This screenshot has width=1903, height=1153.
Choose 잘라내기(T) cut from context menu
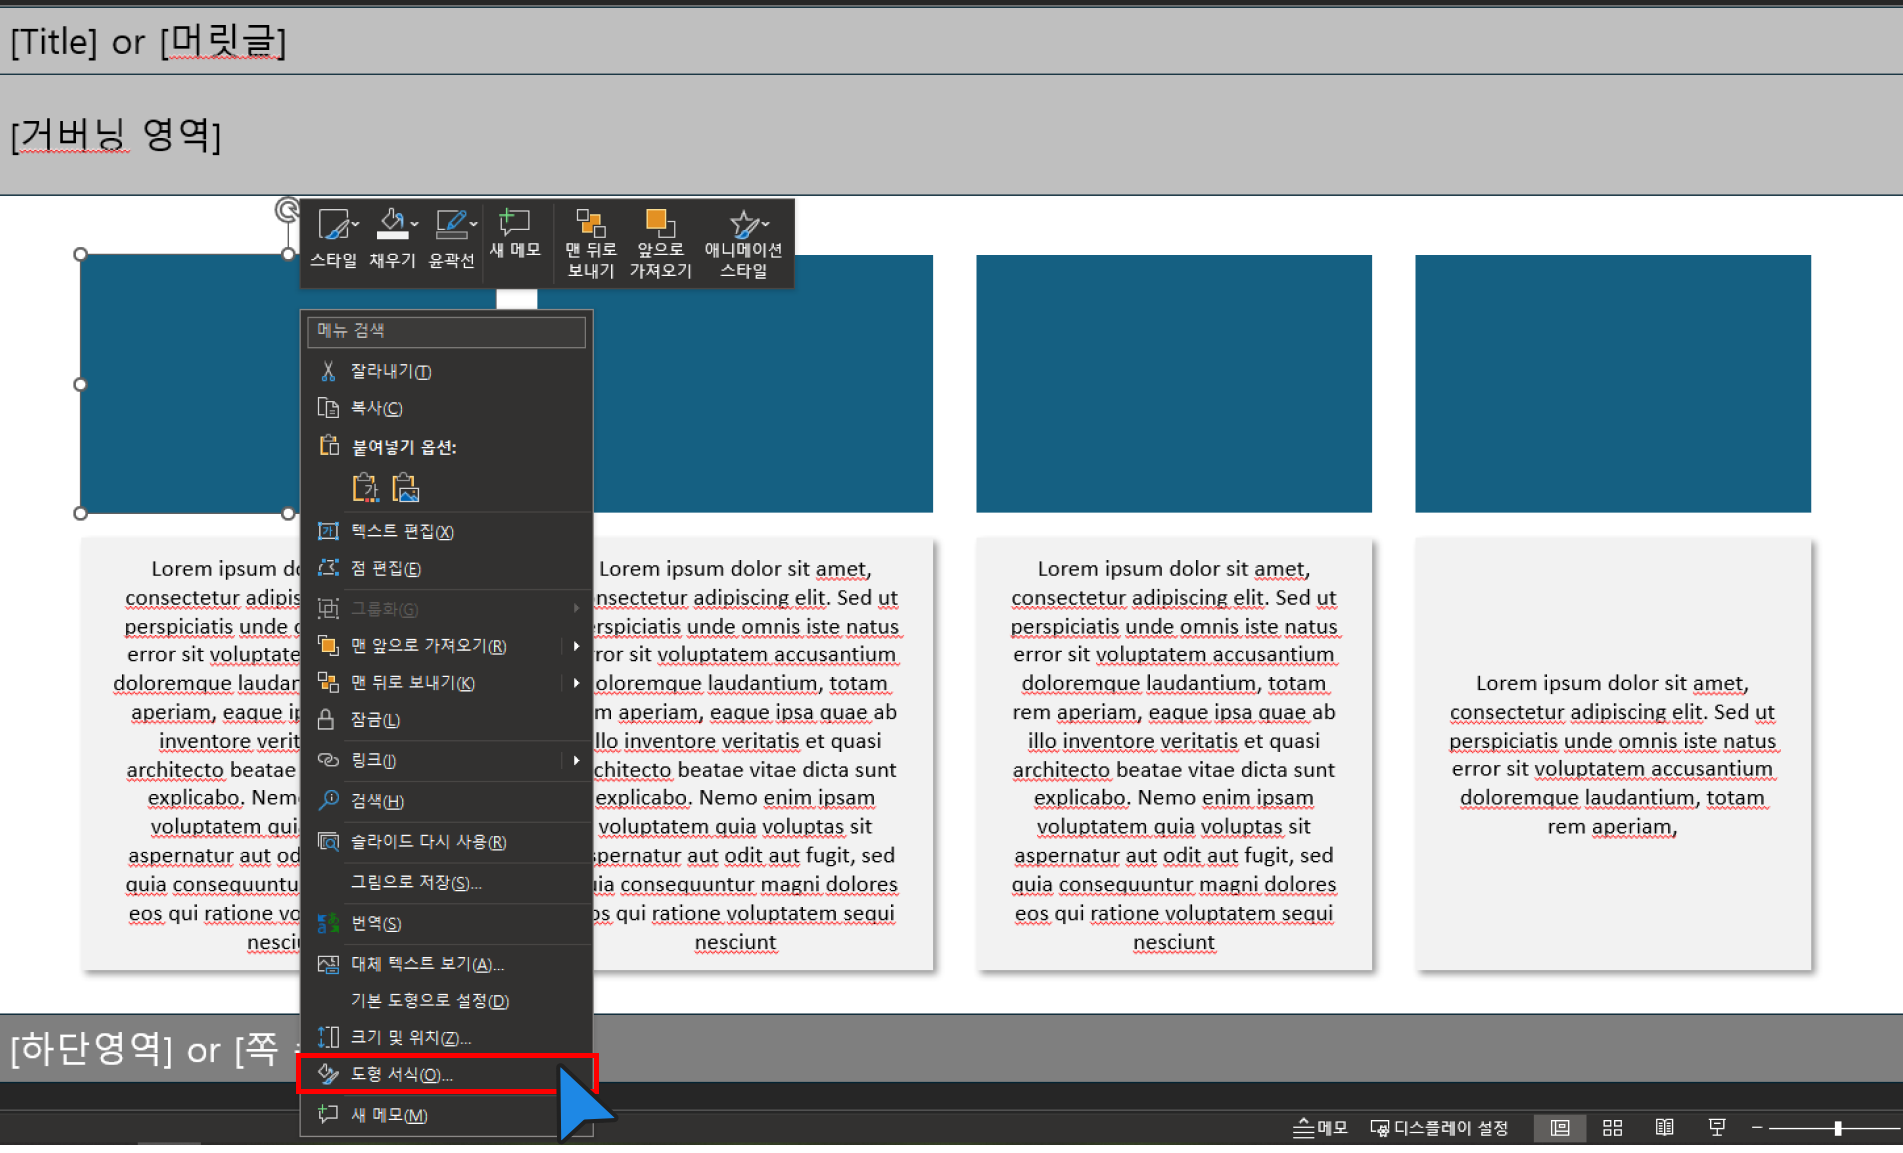(446, 371)
